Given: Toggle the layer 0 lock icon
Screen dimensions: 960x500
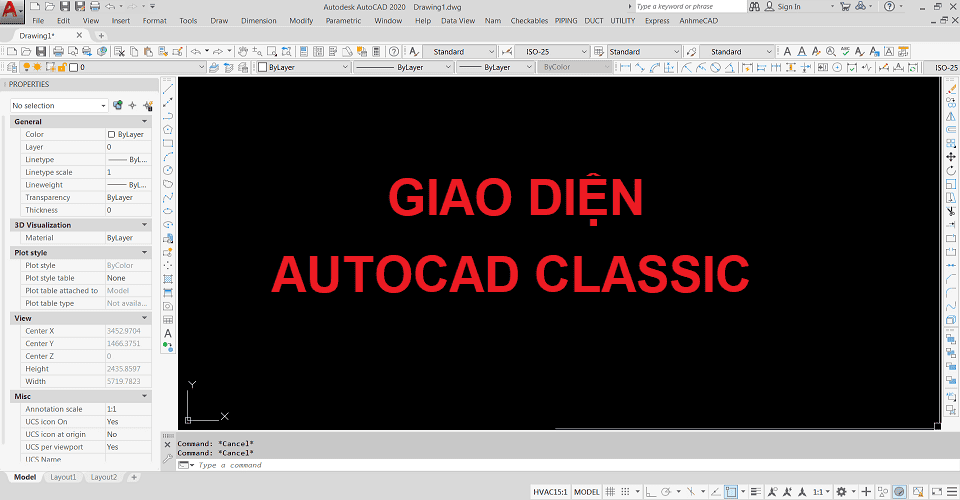Looking at the screenshot, I should coord(62,67).
